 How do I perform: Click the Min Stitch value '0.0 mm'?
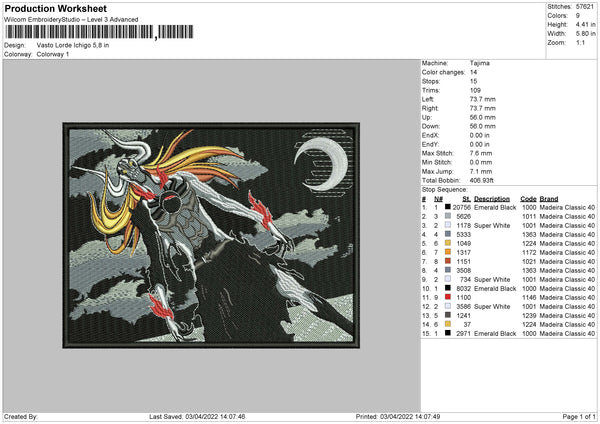(x=481, y=162)
